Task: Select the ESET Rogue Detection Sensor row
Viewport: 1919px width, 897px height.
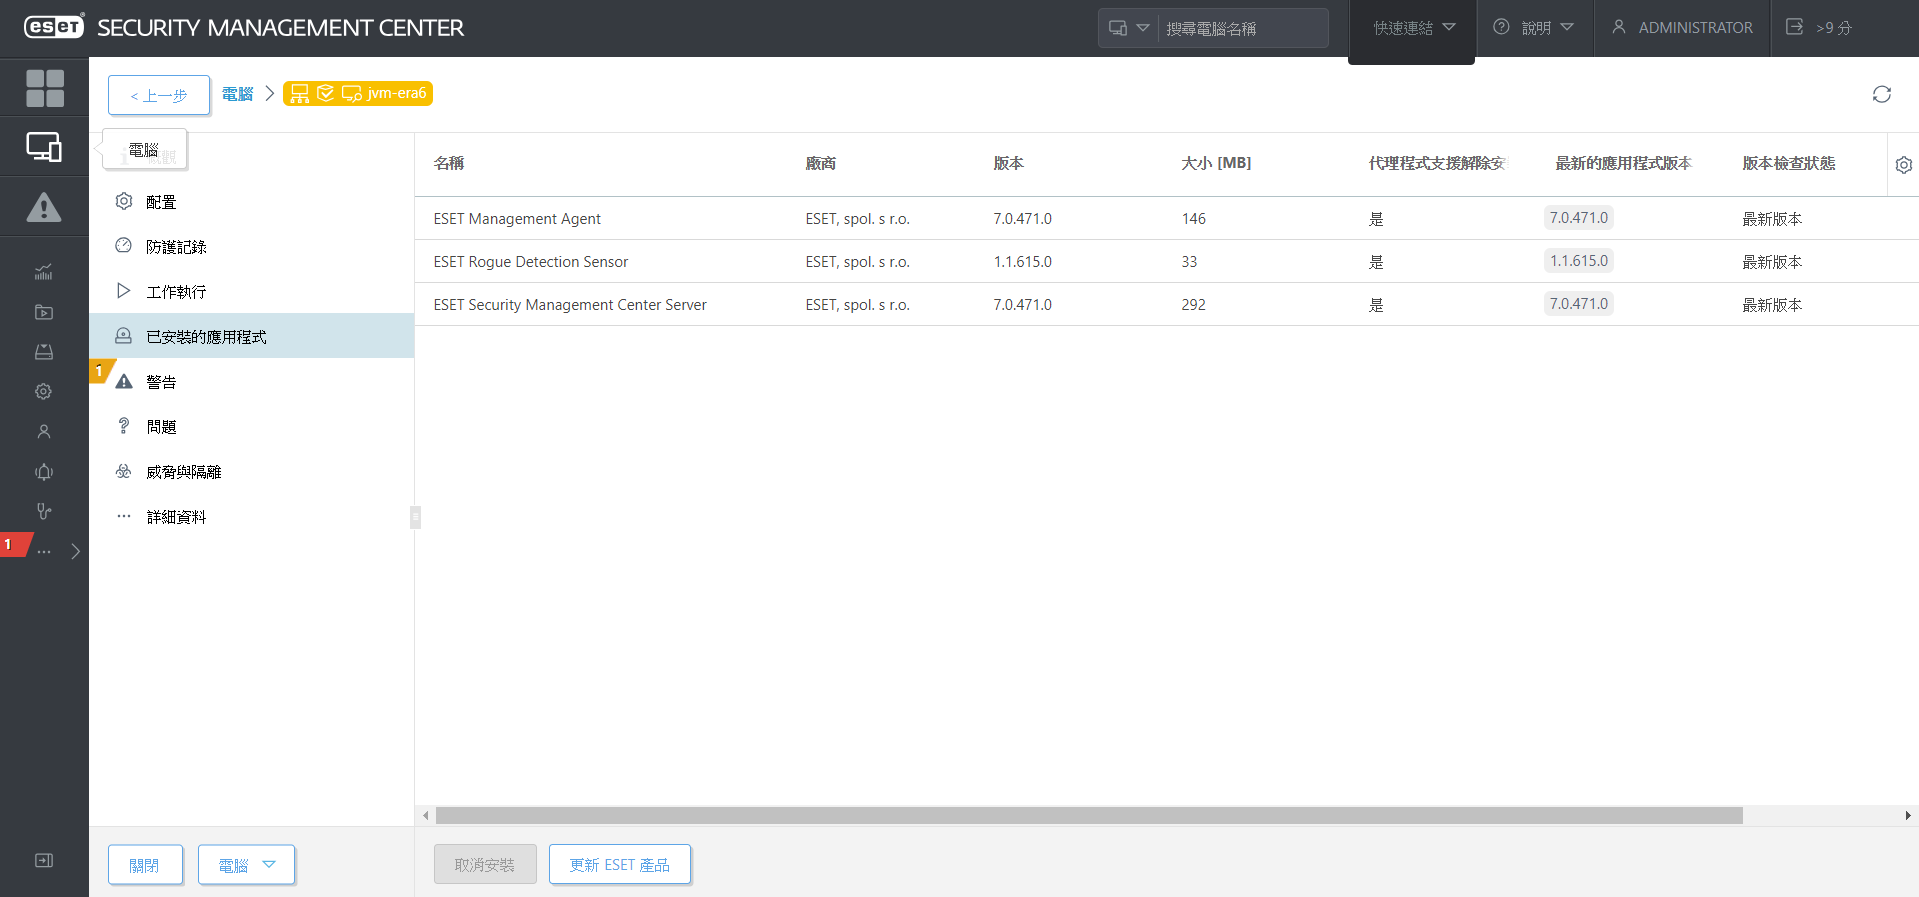Action: [x=1166, y=261]
